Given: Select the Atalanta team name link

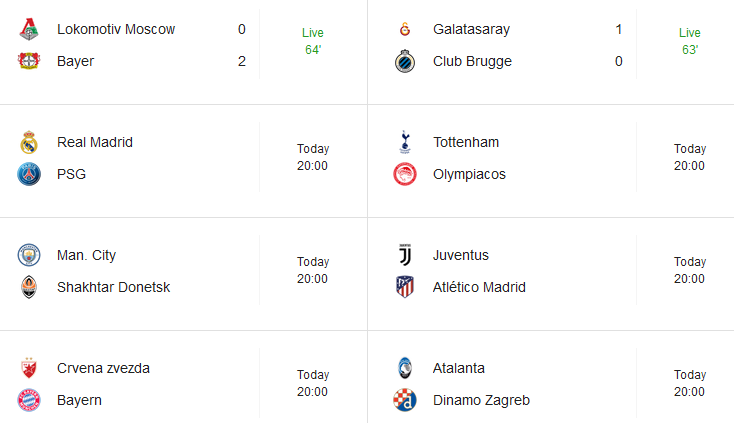Looking at the screenshot, I should 459,368.
